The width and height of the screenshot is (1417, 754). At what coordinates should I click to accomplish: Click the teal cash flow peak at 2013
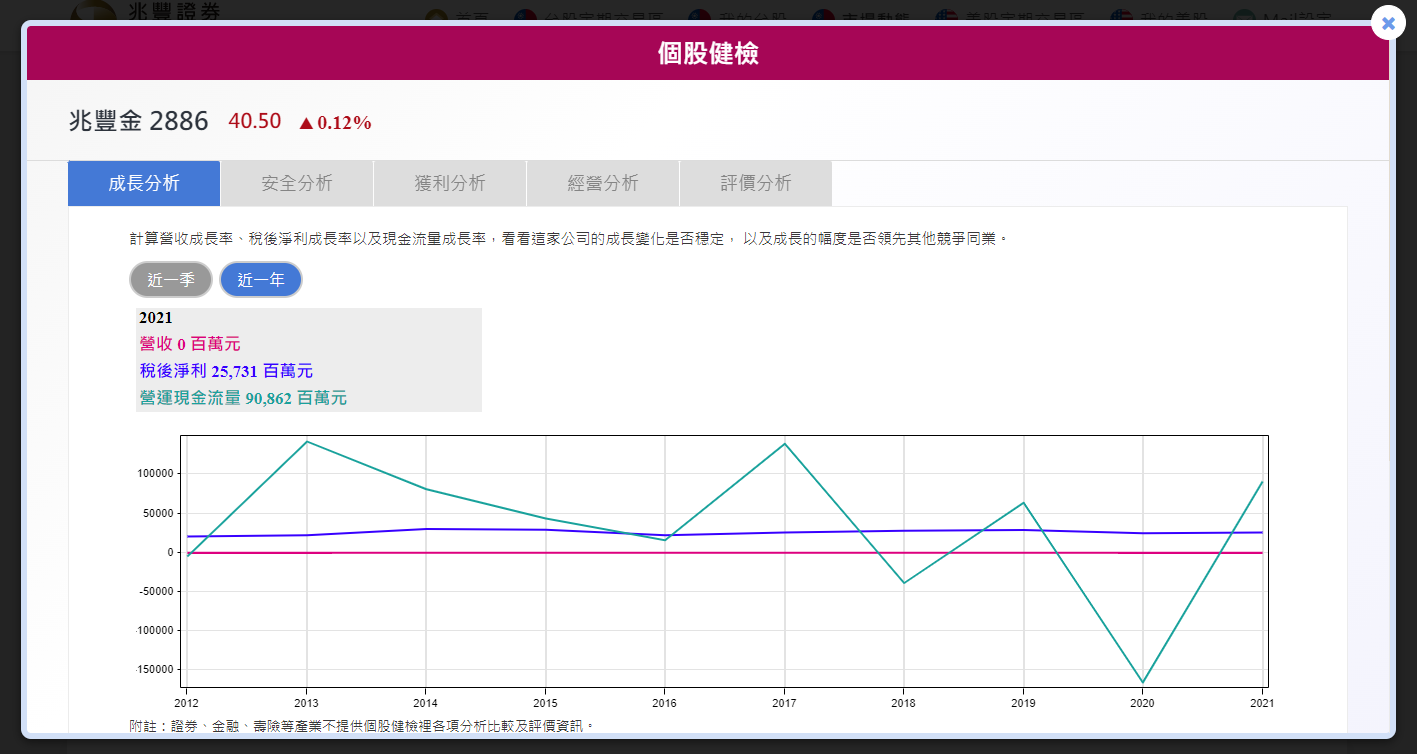click(306, 441)
